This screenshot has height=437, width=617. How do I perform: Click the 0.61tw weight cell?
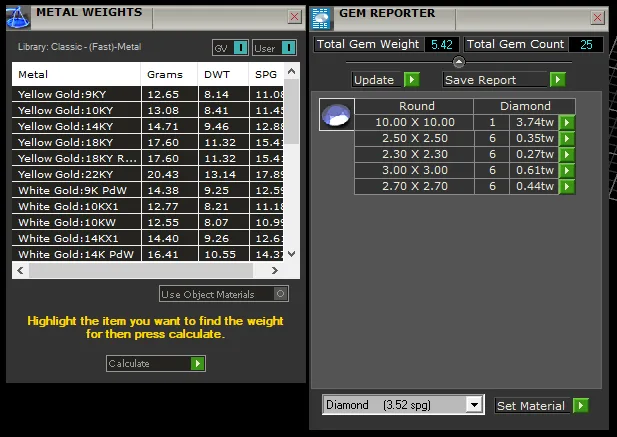[534, 170]
